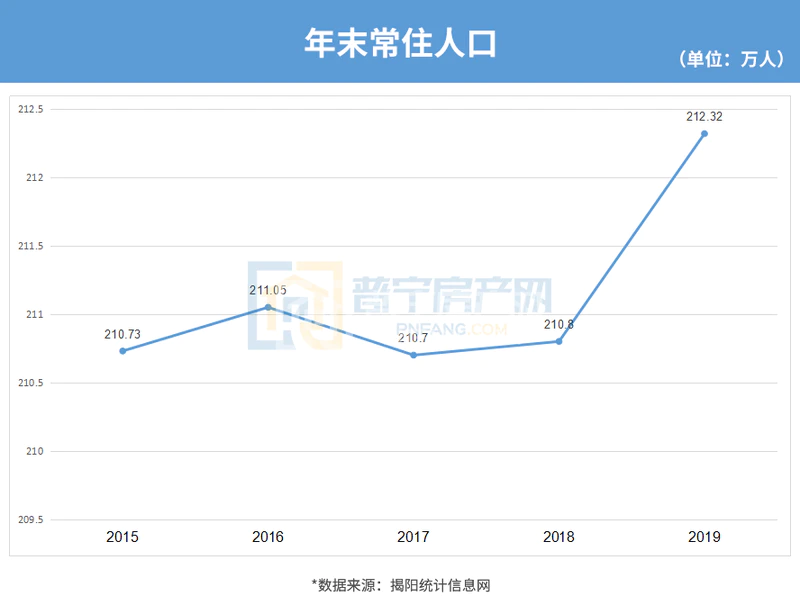Click the 普宁房产网 watermark text
The height and width of the screenshot is (614, 800).
click(452, 297)
